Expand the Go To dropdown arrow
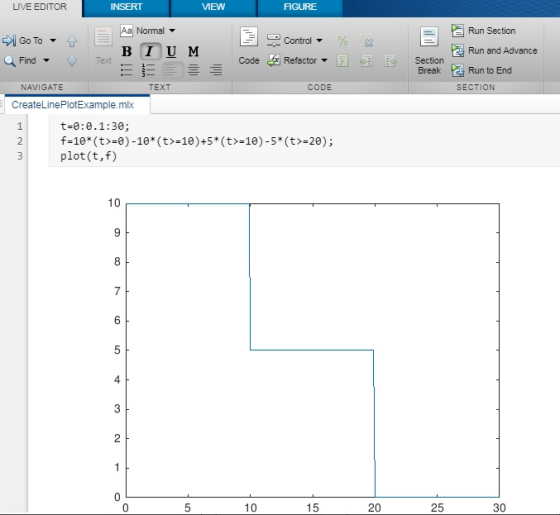 53,40
